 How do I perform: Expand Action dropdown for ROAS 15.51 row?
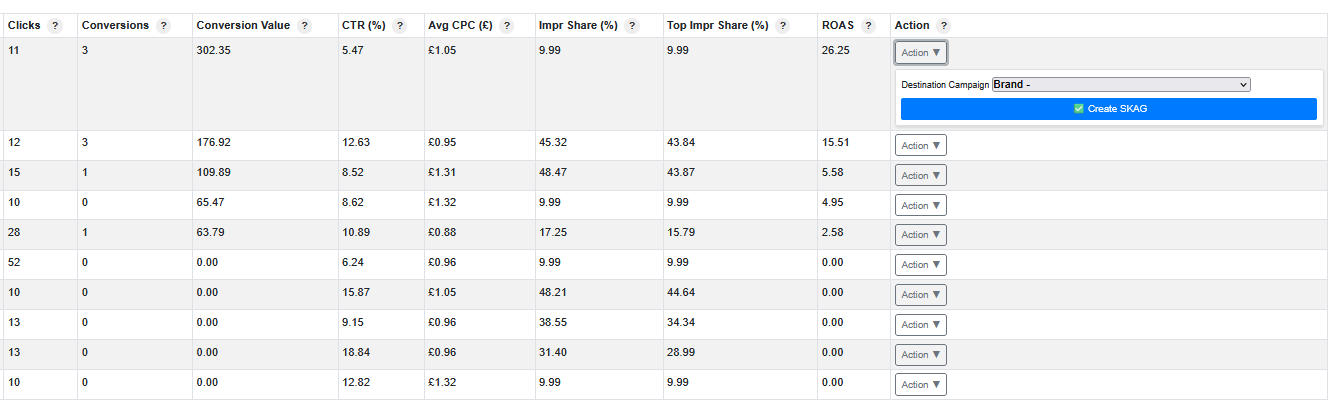pos(920,145)
